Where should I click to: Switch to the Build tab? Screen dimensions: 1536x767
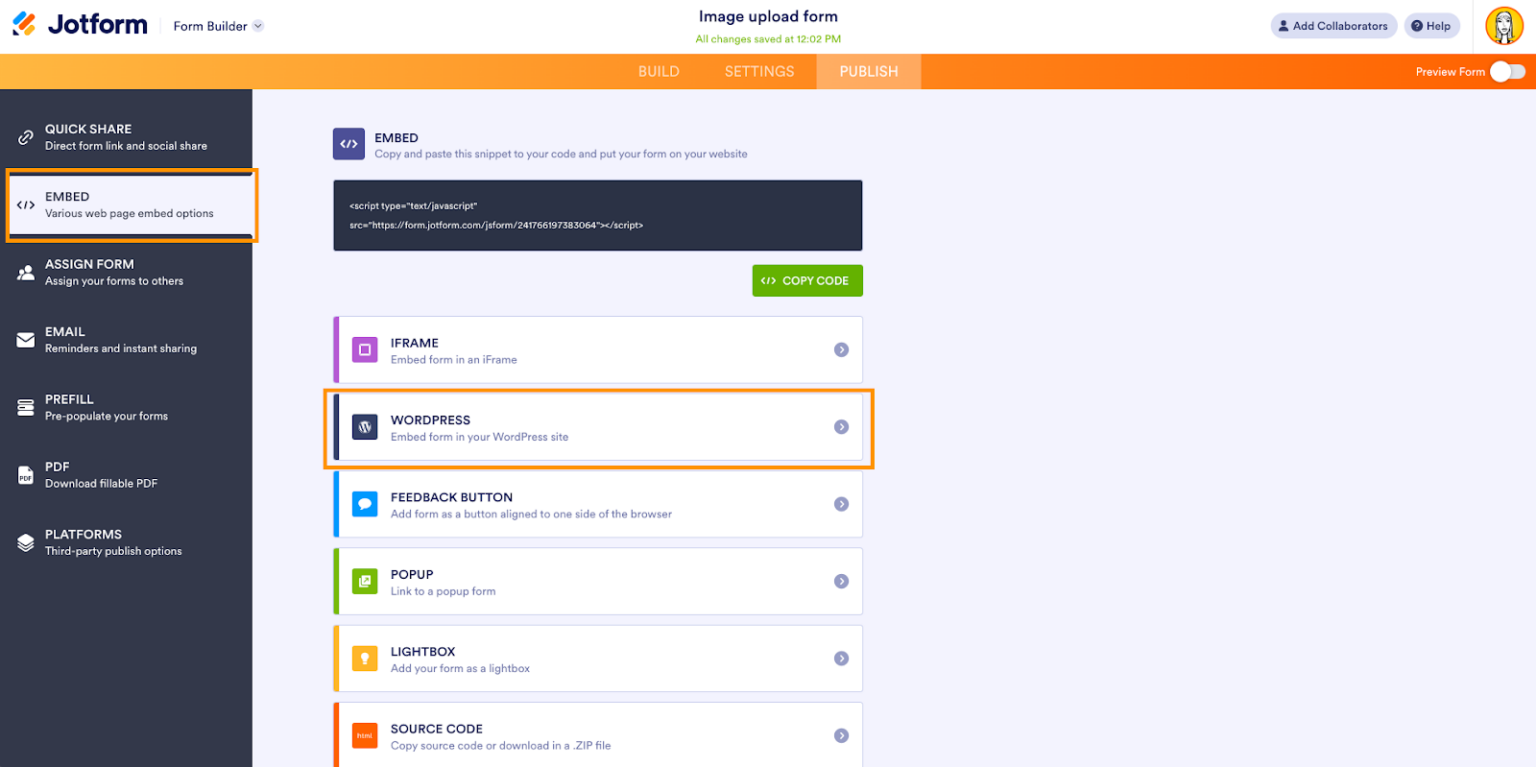658,71
